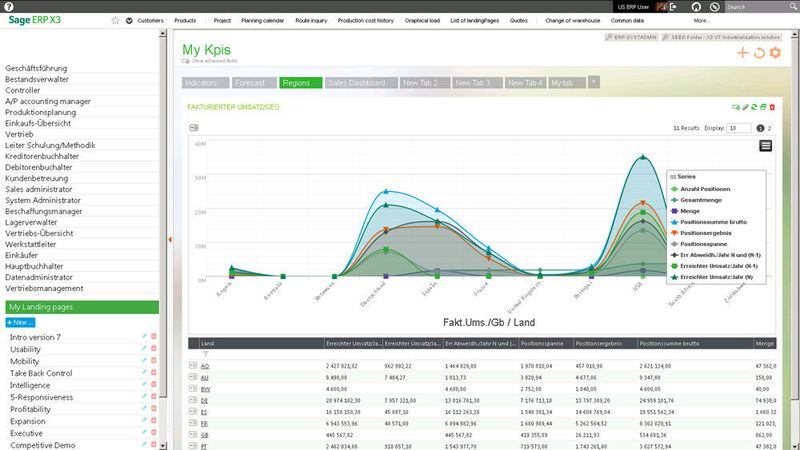Open the compass navigation icon
This screenshot has width=800, height=450.
(715, 7)
